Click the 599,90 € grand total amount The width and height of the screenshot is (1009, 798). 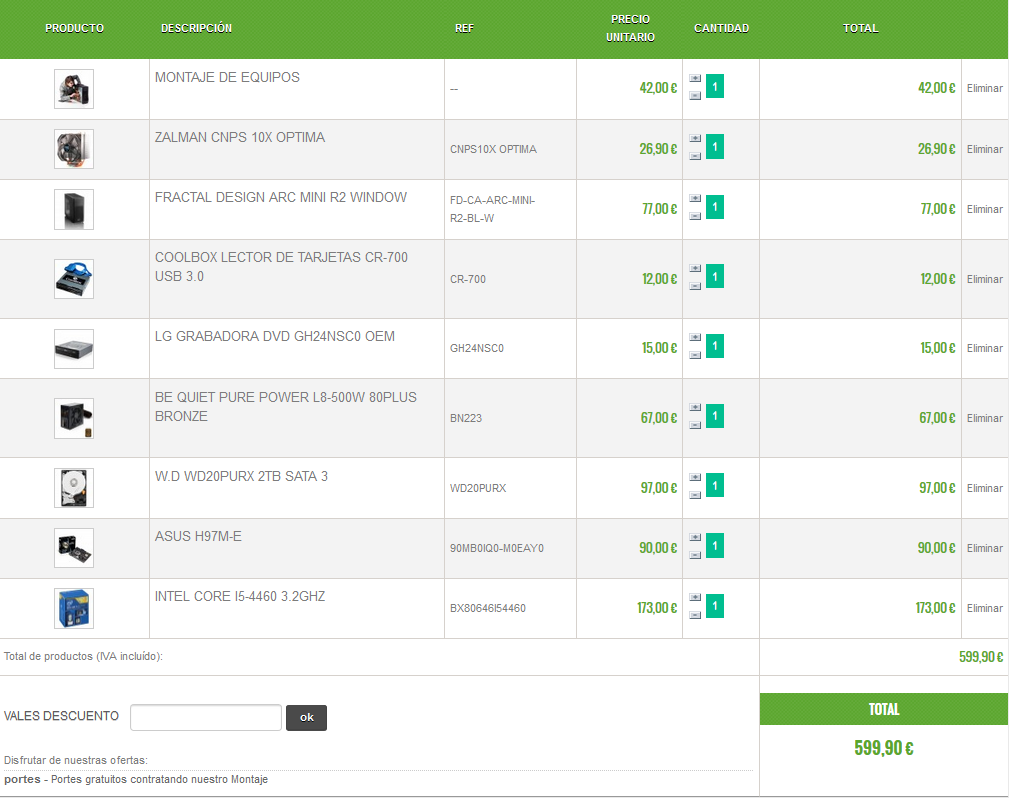tap(884, 748)
